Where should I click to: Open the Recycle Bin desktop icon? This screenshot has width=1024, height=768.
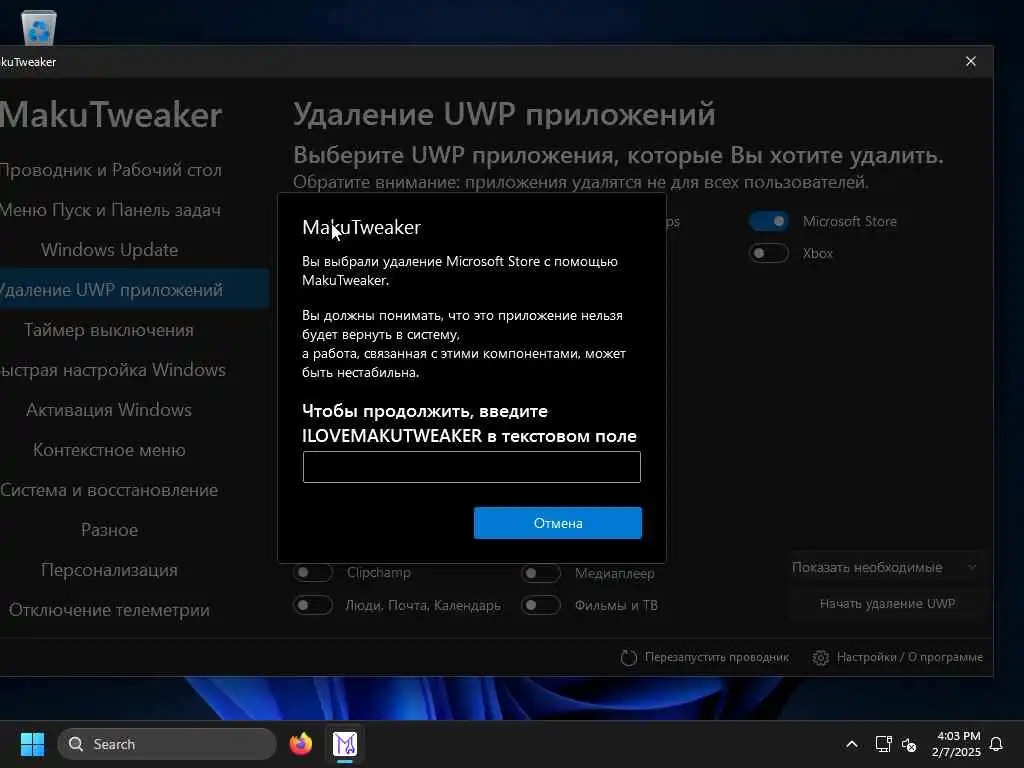[39, 27]
